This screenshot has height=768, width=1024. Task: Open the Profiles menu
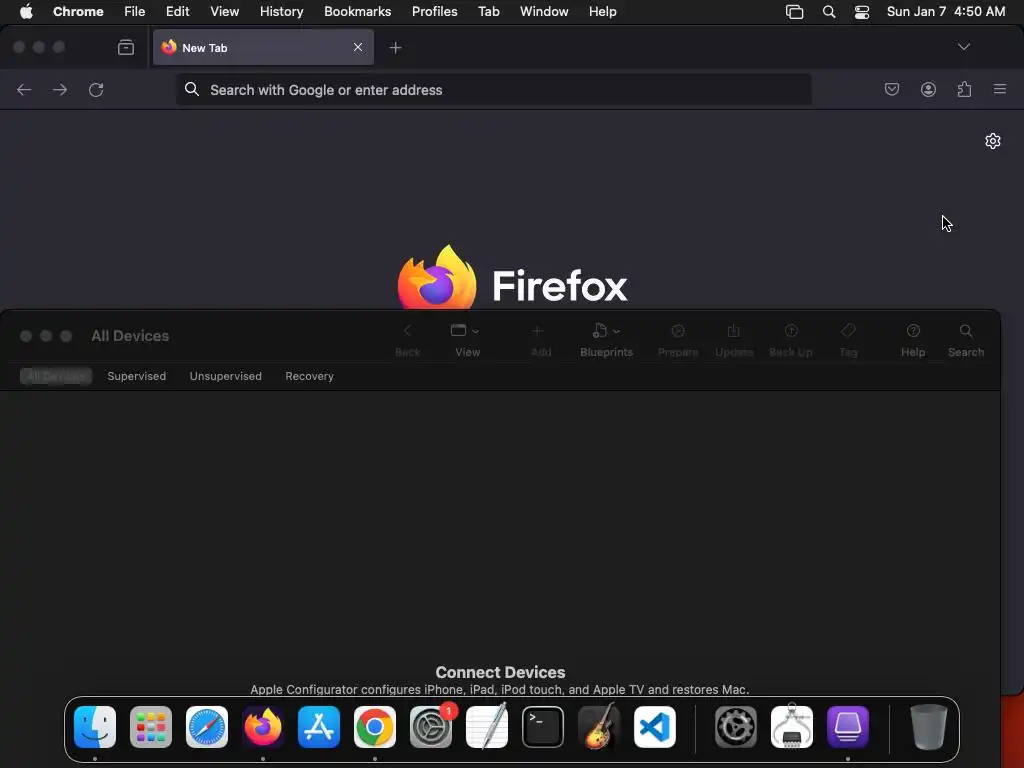434,12
